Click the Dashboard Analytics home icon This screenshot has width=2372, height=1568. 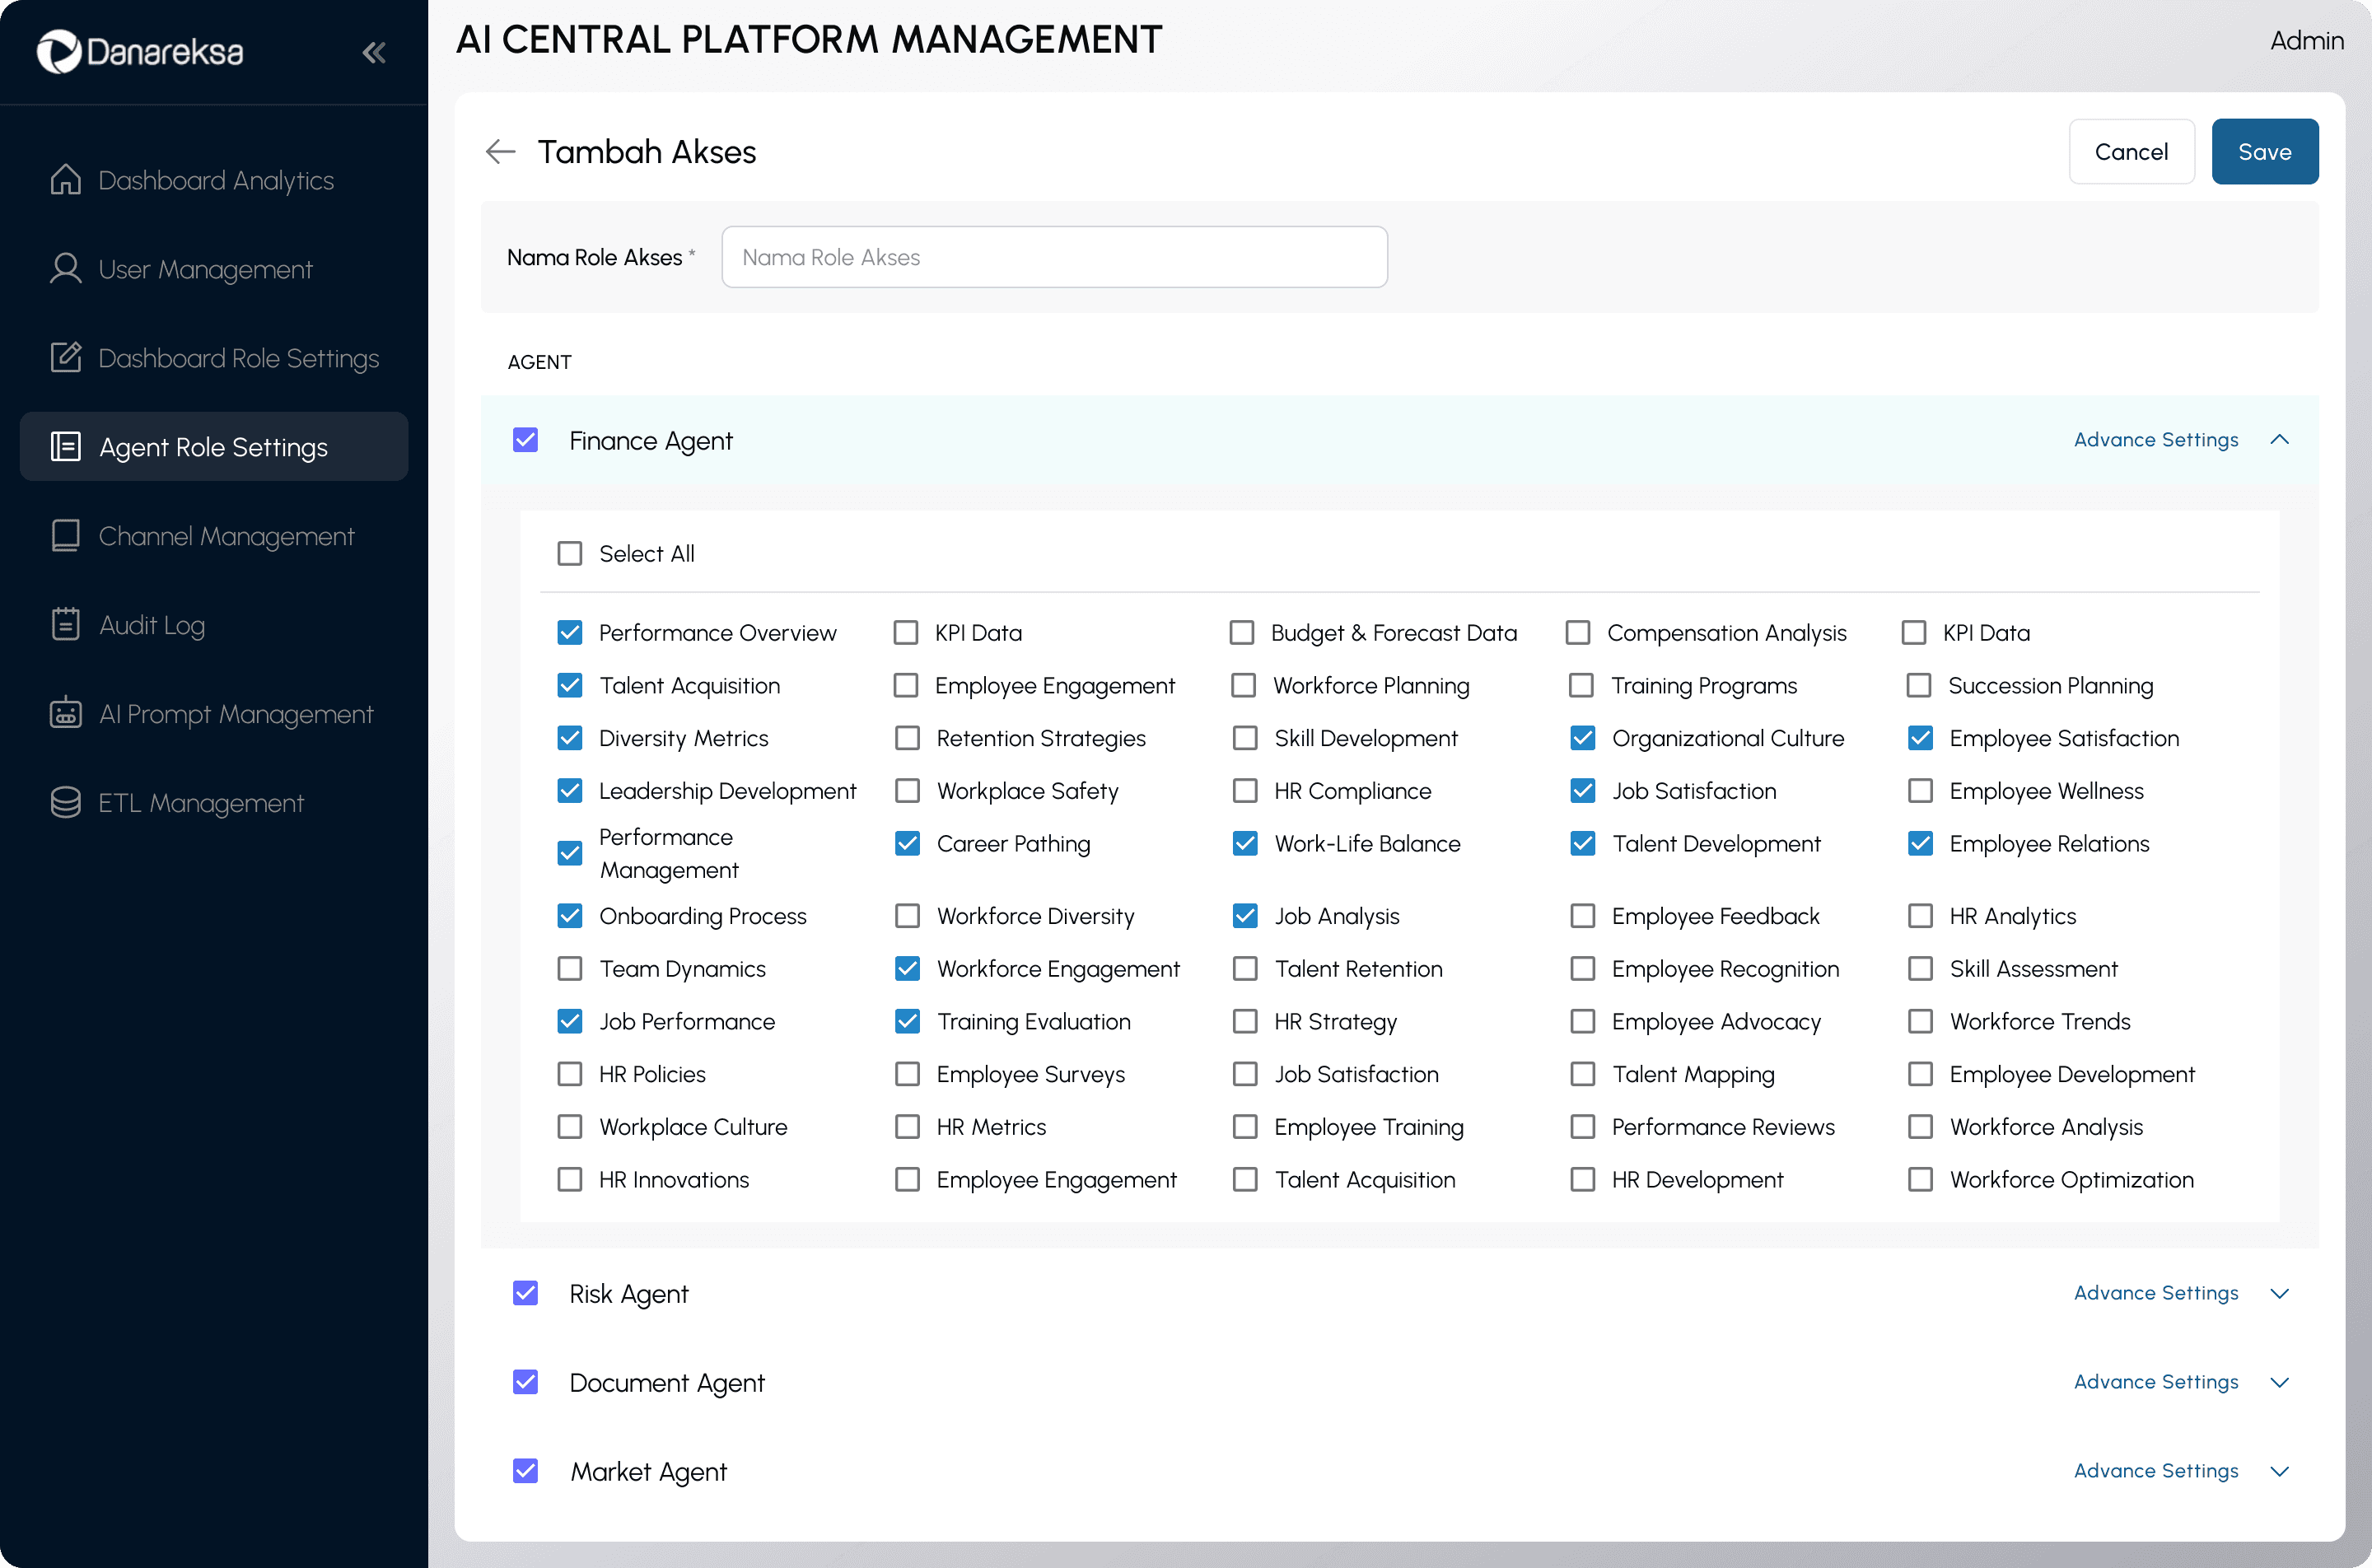66,180
